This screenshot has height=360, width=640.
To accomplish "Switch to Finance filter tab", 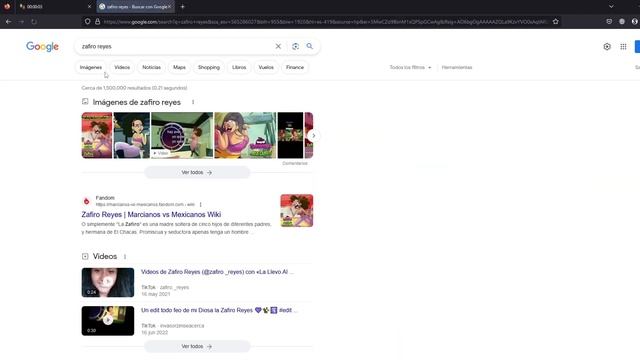I will [x=295, y=67].
